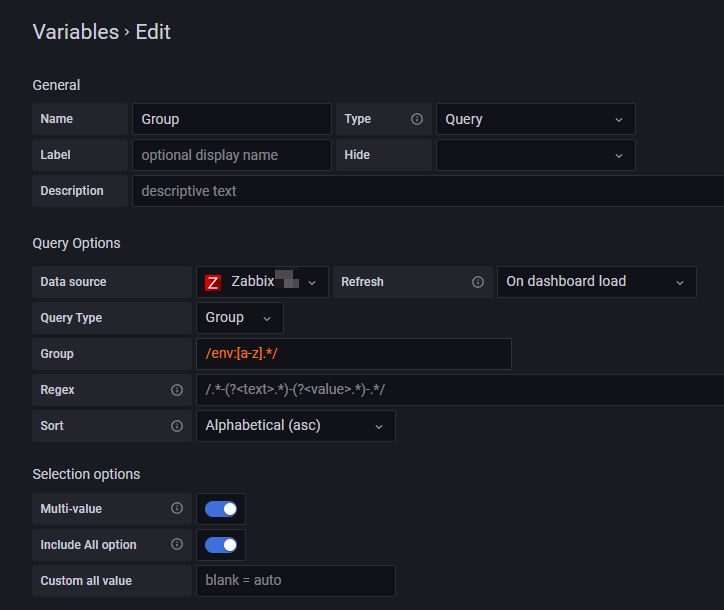This screenshot has height=610, width=724.
Task: Click the Description text field
Action: click(x=427, y=191)
